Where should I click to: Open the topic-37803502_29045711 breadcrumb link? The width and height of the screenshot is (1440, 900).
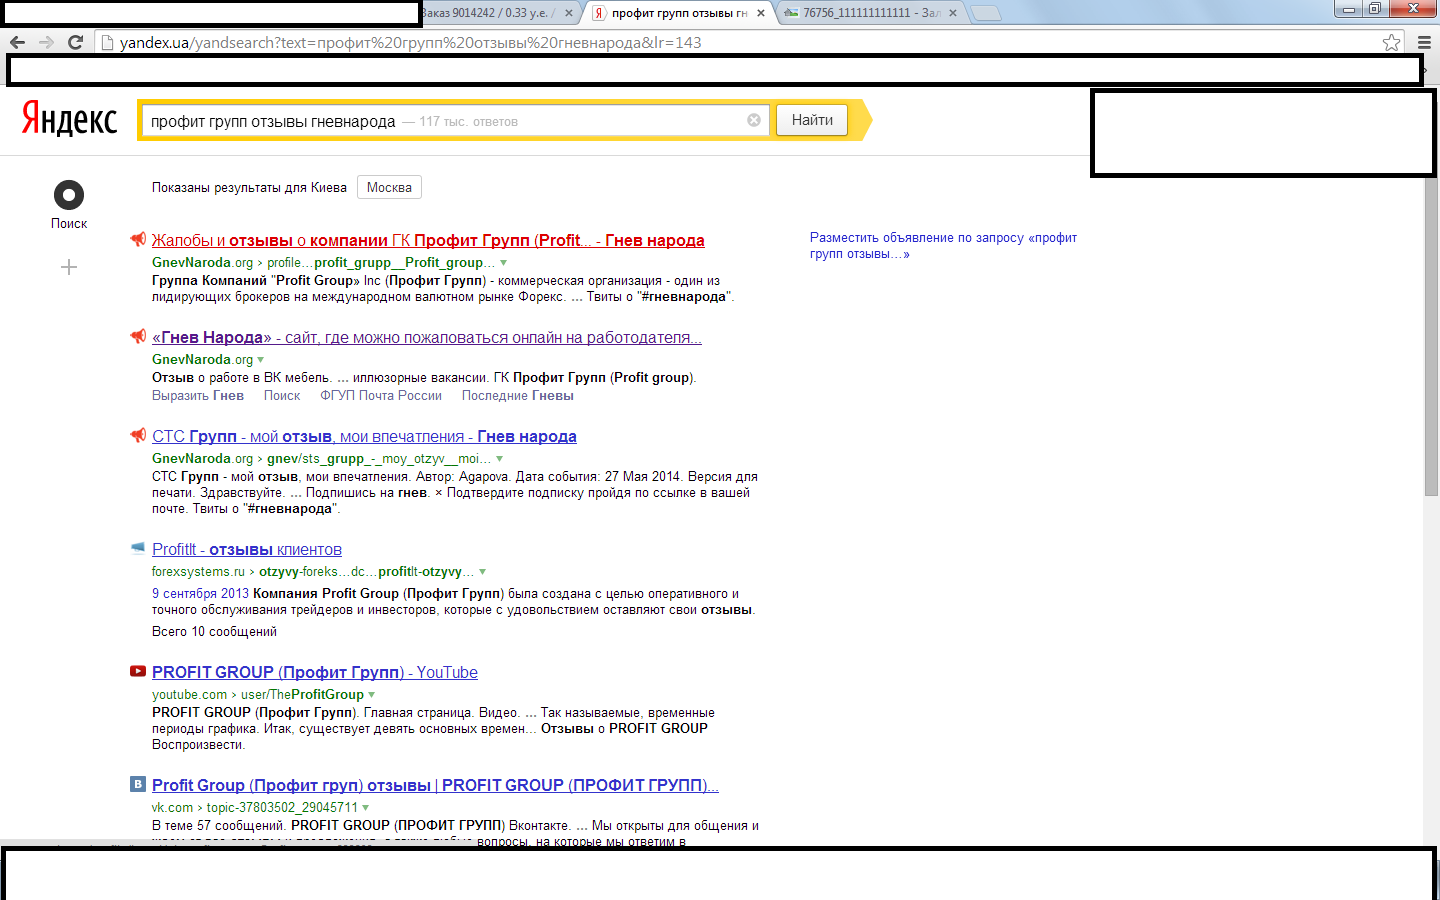point(282,808)
